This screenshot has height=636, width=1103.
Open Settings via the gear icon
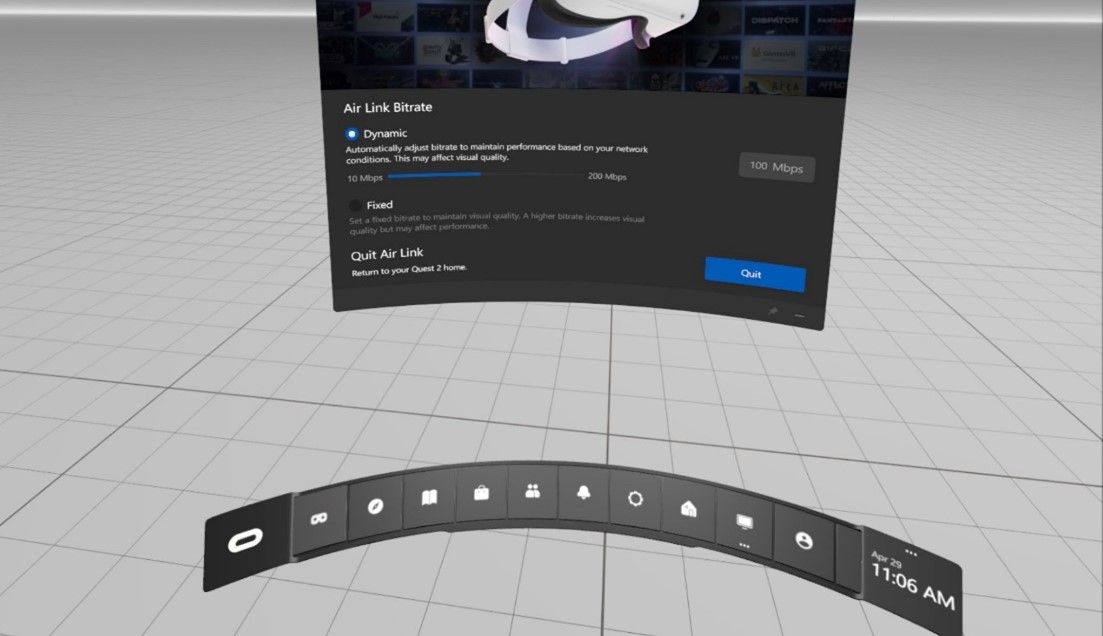click(635, 498)
